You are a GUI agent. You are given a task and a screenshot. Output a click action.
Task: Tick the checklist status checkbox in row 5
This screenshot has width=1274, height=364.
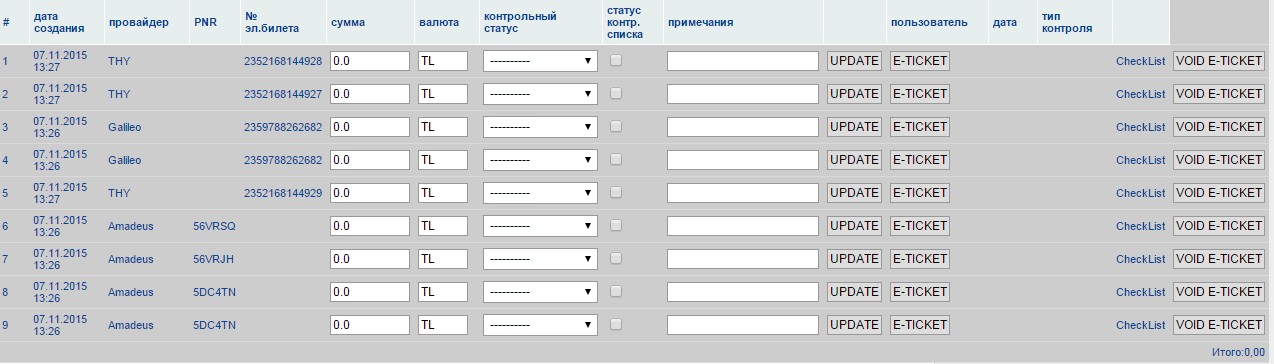click(616, 192)
